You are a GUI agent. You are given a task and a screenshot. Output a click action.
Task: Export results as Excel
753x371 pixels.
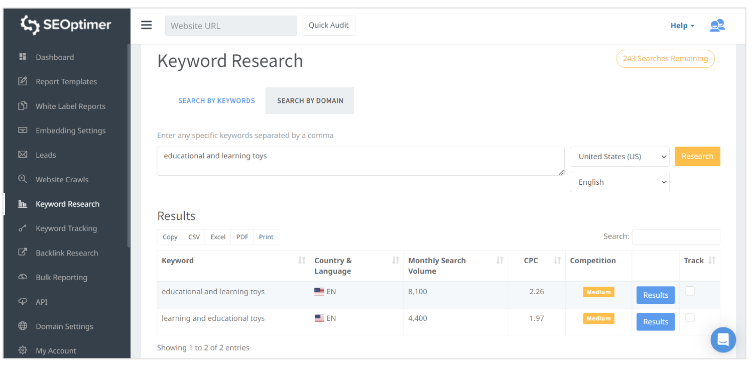[218, 237]
